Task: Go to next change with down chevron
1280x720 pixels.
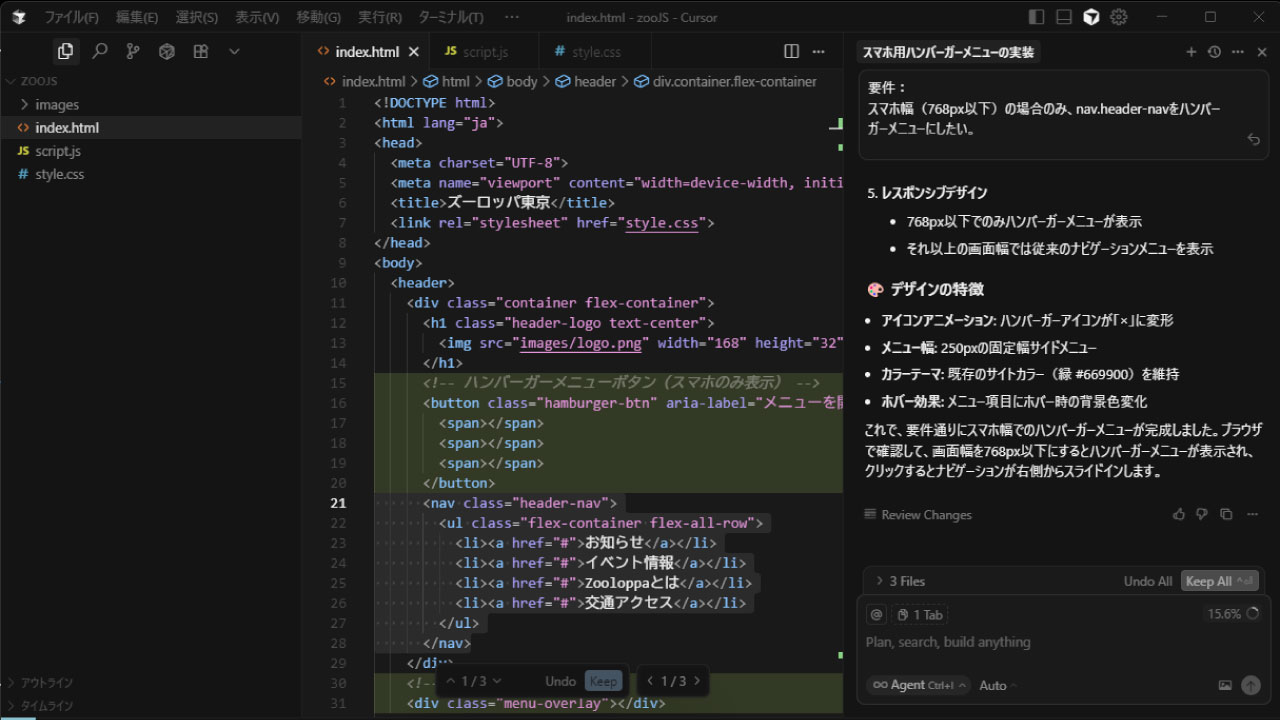Action: (497, 681)
